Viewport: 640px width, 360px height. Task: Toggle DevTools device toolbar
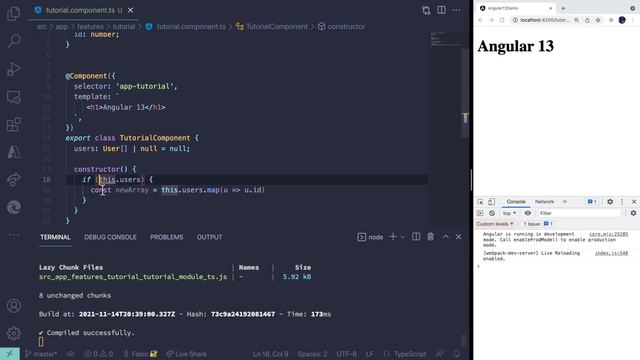tap(491, 202)
